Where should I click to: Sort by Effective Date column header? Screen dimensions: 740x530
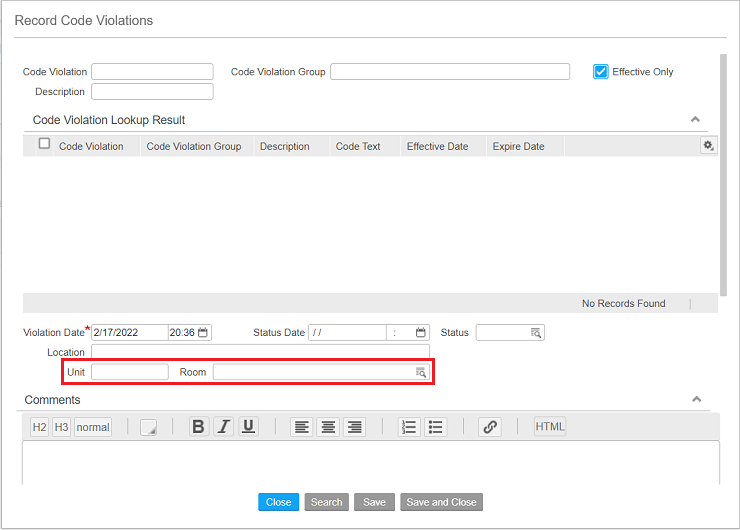pyautogui.click(x=437, y=146)
